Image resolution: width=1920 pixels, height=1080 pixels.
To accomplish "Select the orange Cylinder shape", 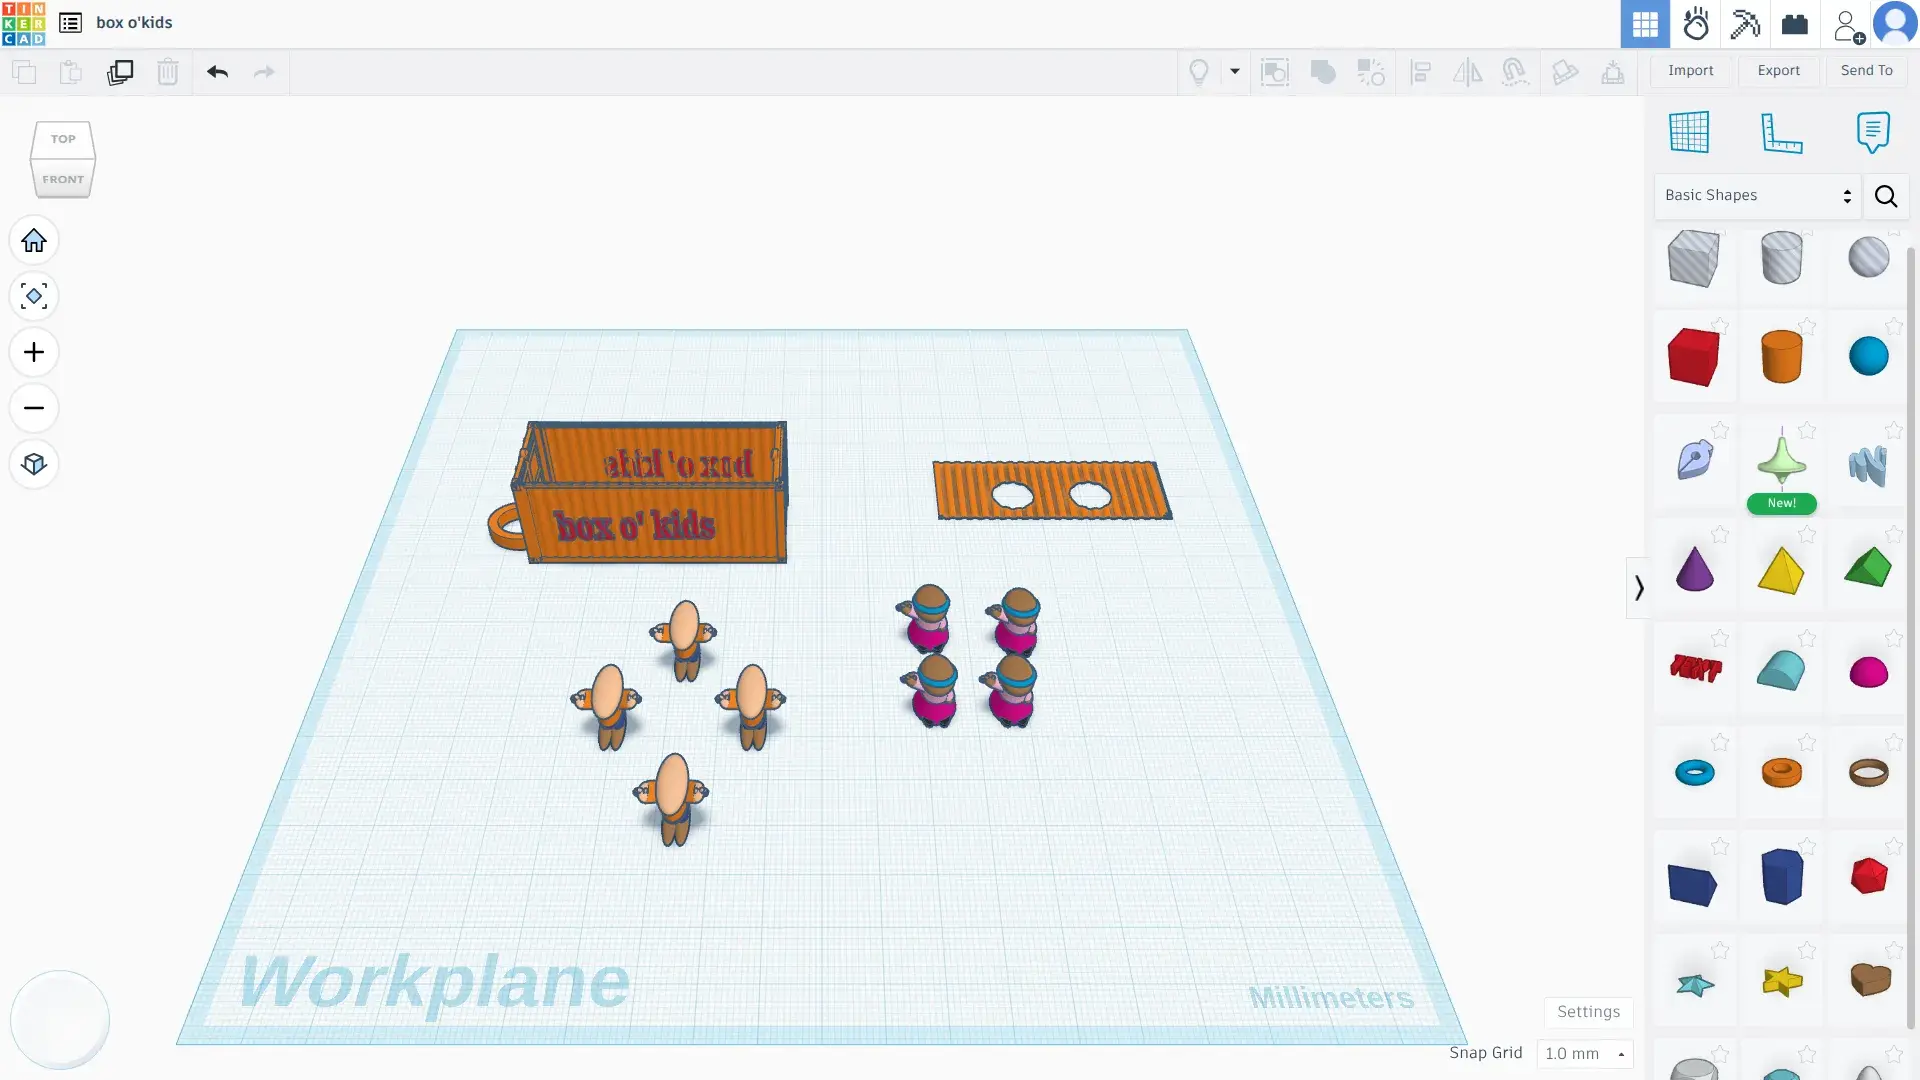I will pos(1781,357).
